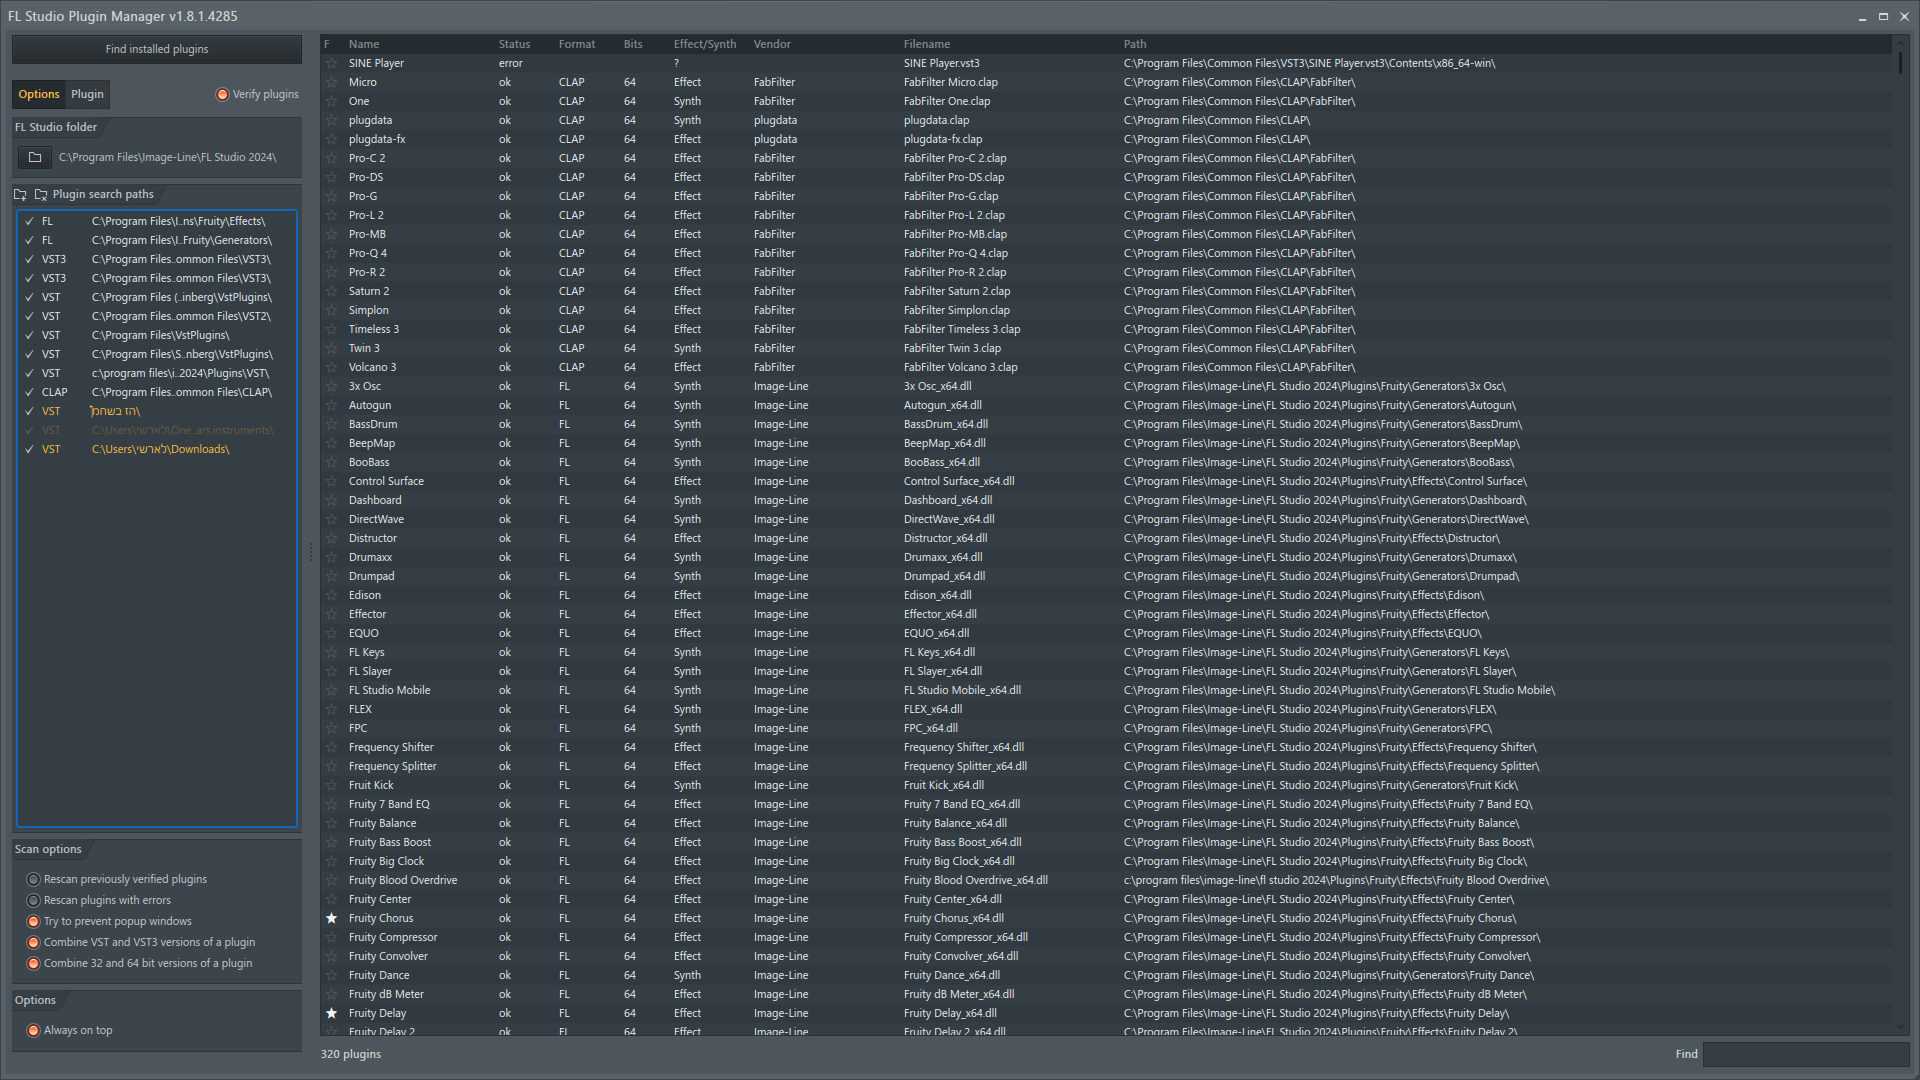Uncheck the CLAP search path

coord(29,392)
